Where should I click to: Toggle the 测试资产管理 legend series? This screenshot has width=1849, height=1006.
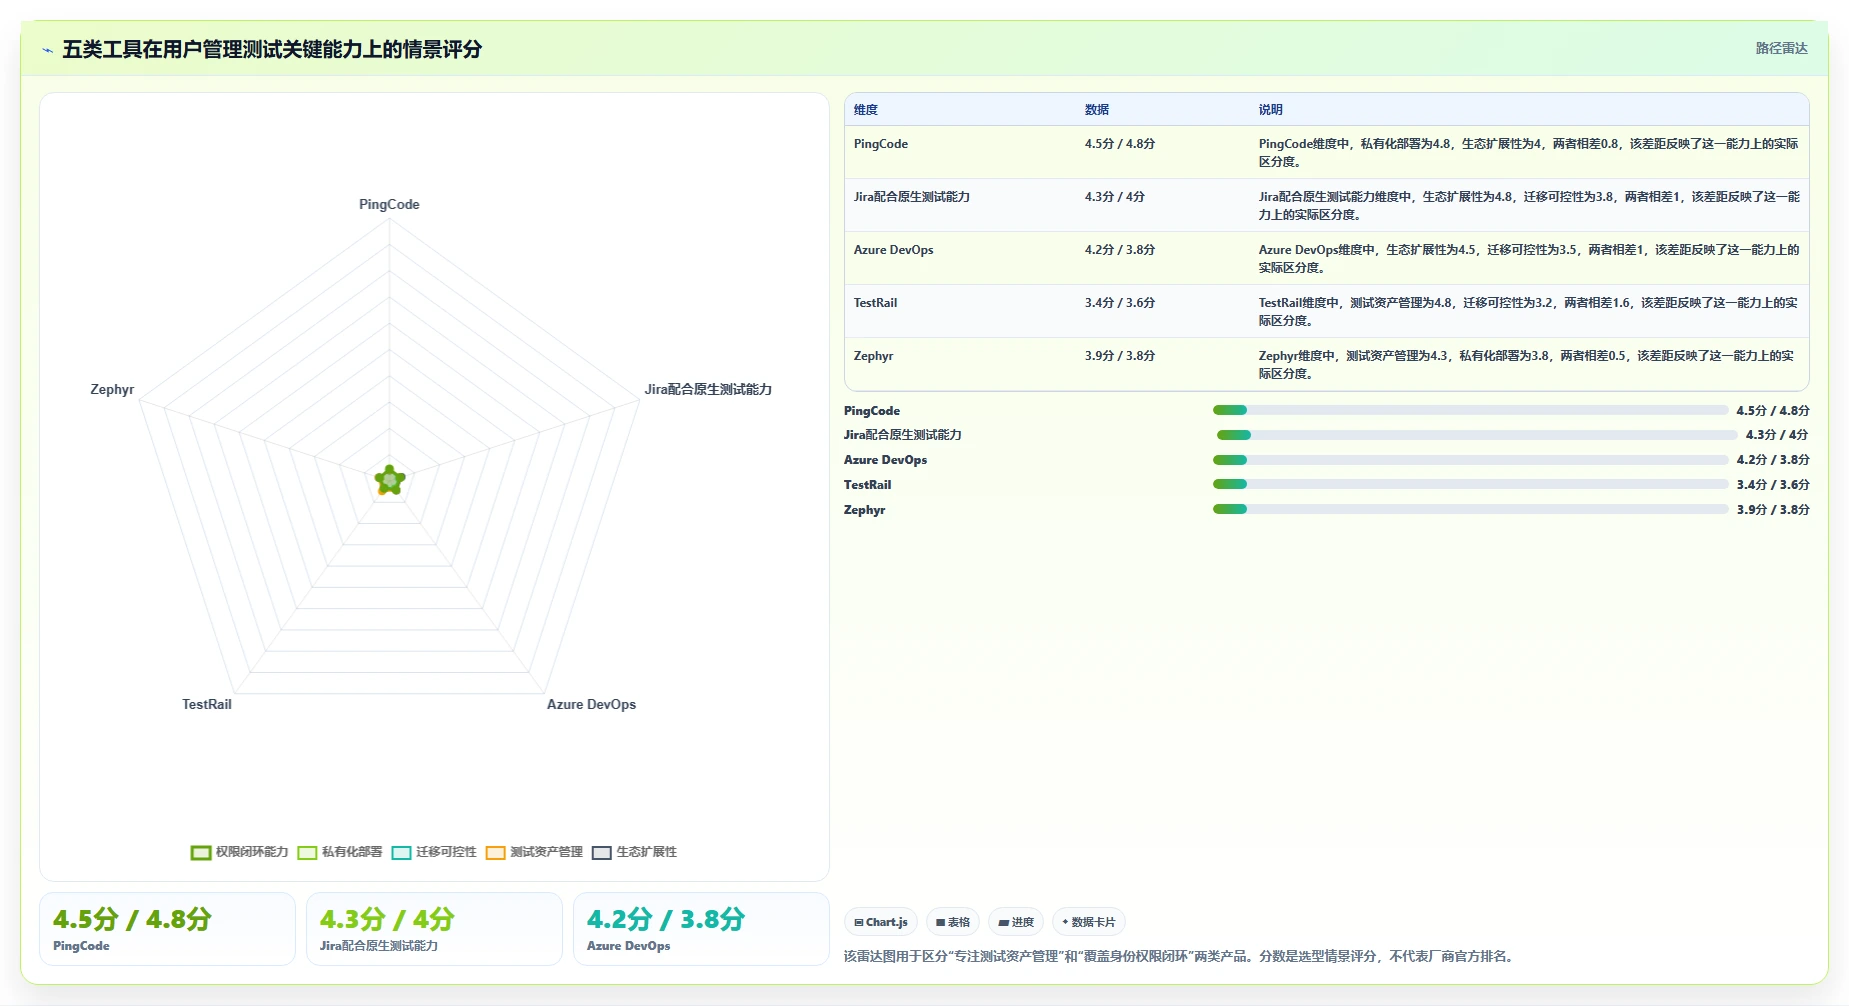click(534, 852)
